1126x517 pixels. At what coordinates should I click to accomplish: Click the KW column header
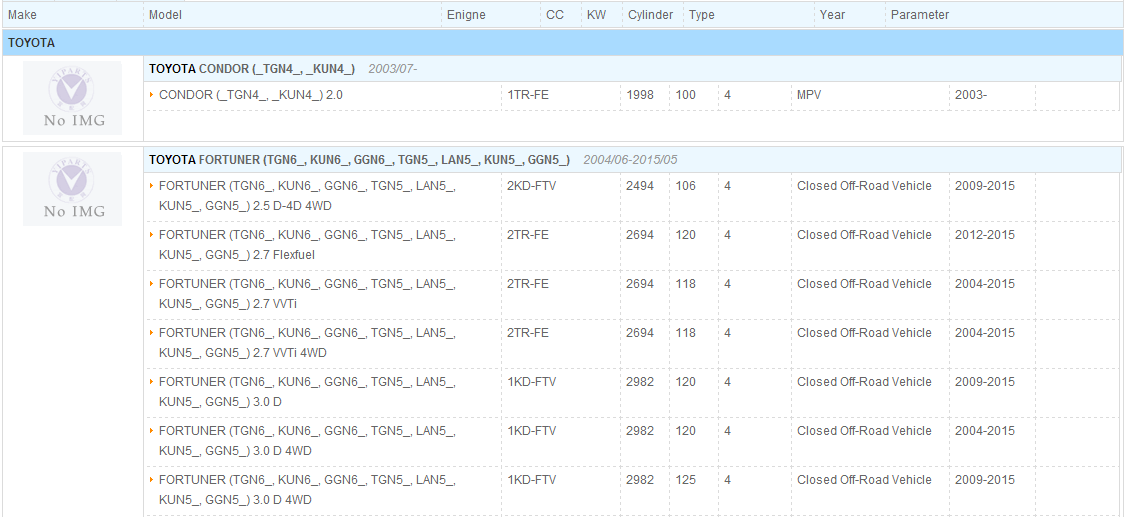click(596, 15)
